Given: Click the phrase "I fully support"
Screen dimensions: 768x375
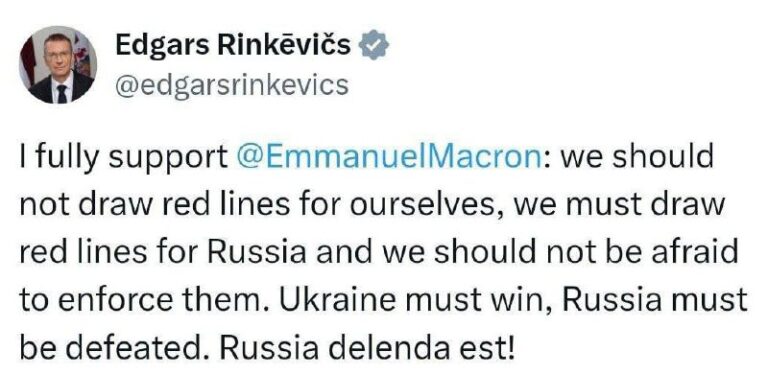Looking at the screenshot, I should click(x=124, y=159).
